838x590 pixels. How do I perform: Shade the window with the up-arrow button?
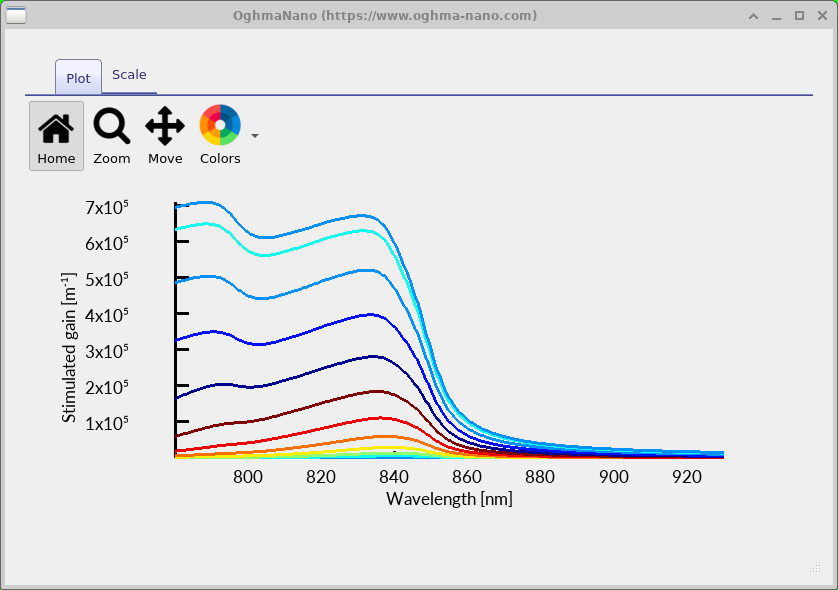[x=754, y=16]
